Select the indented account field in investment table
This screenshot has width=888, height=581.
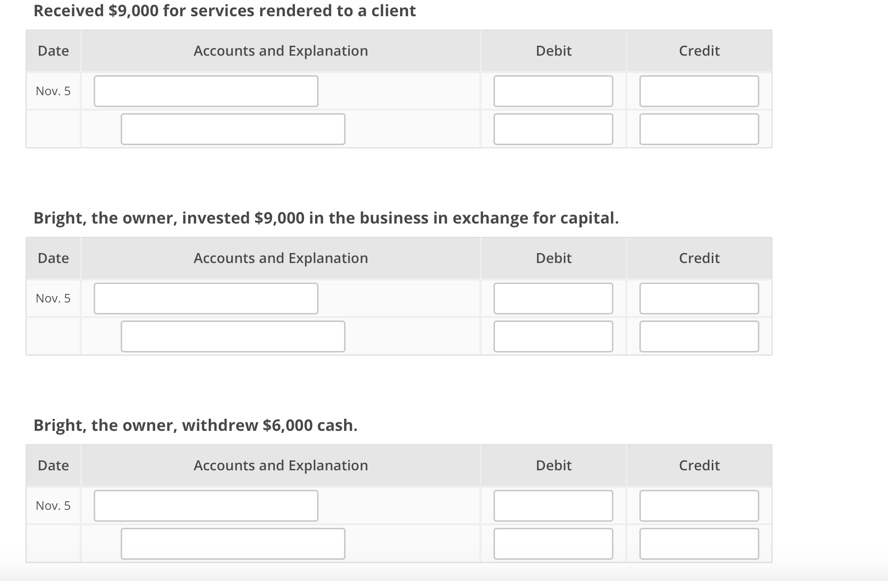[233, 335]
